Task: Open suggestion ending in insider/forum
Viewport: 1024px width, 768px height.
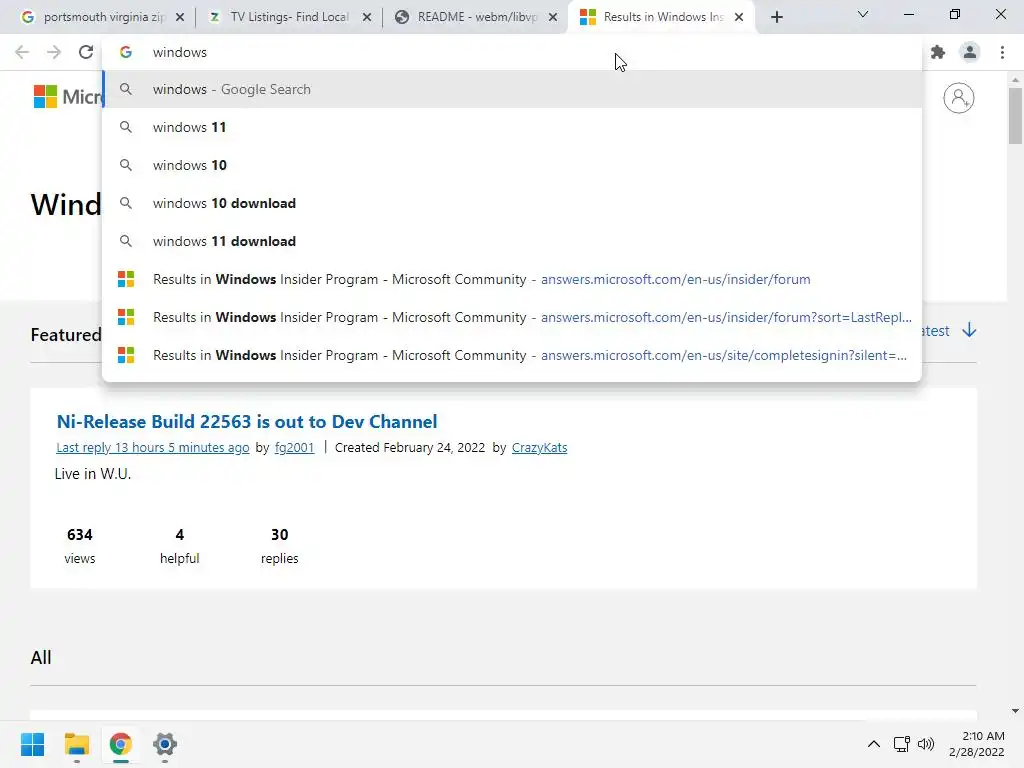Action: 512,279
